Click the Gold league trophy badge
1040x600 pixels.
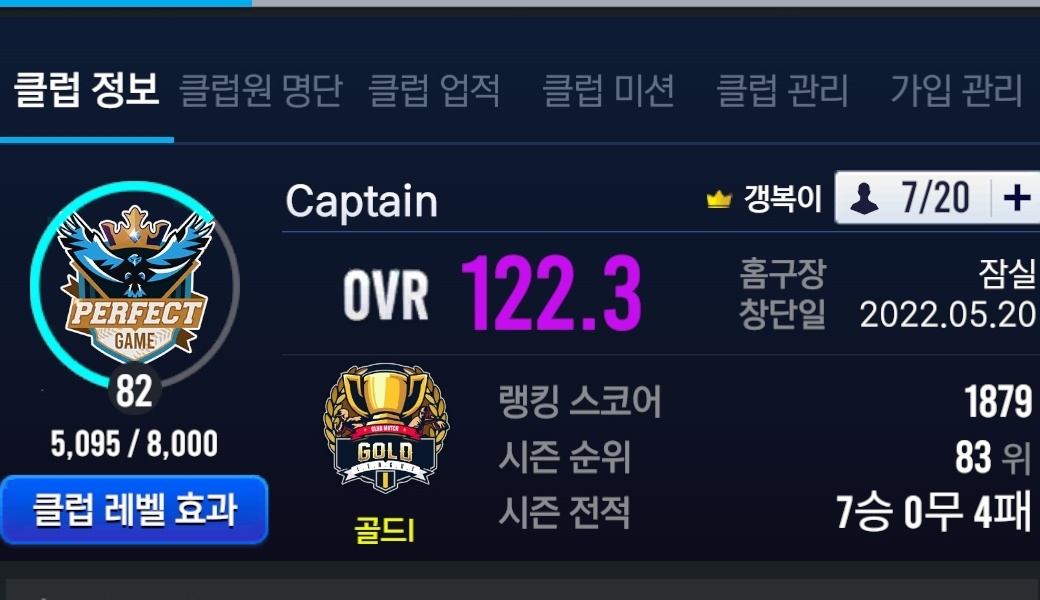[385, 428]
